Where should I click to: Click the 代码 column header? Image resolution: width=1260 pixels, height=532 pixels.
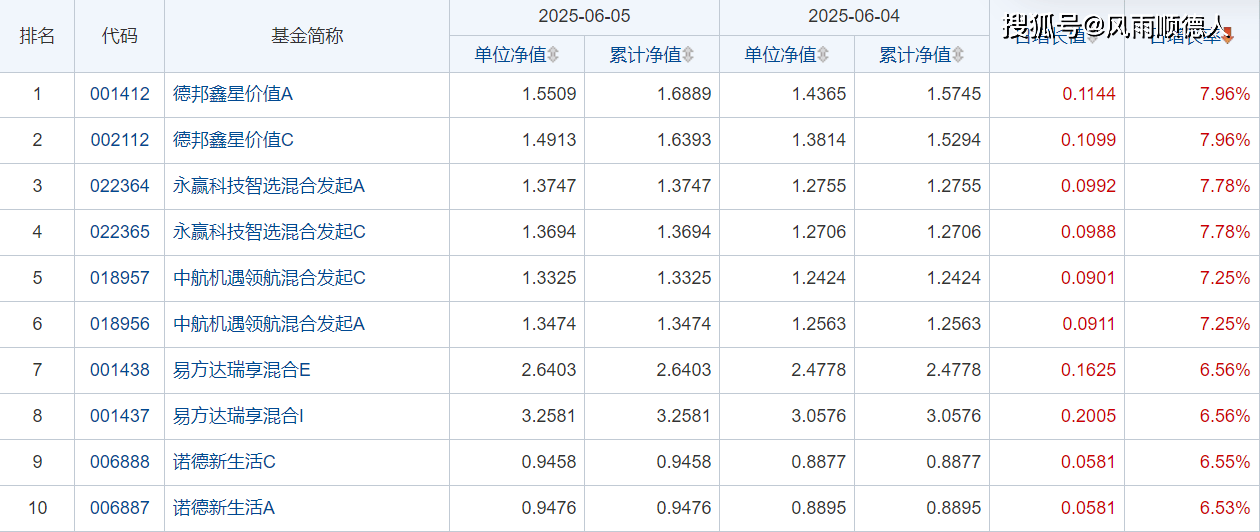tap(119, 36)
